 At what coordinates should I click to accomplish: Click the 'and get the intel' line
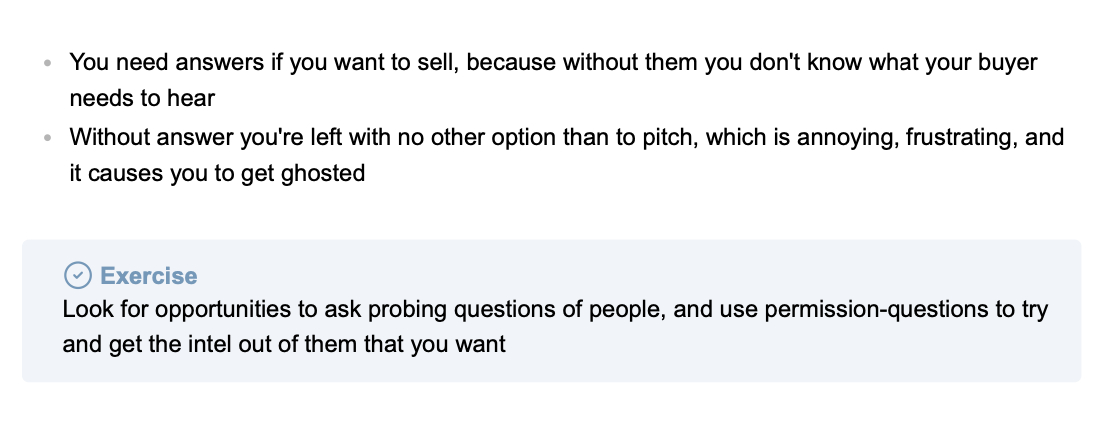point(284,345)
